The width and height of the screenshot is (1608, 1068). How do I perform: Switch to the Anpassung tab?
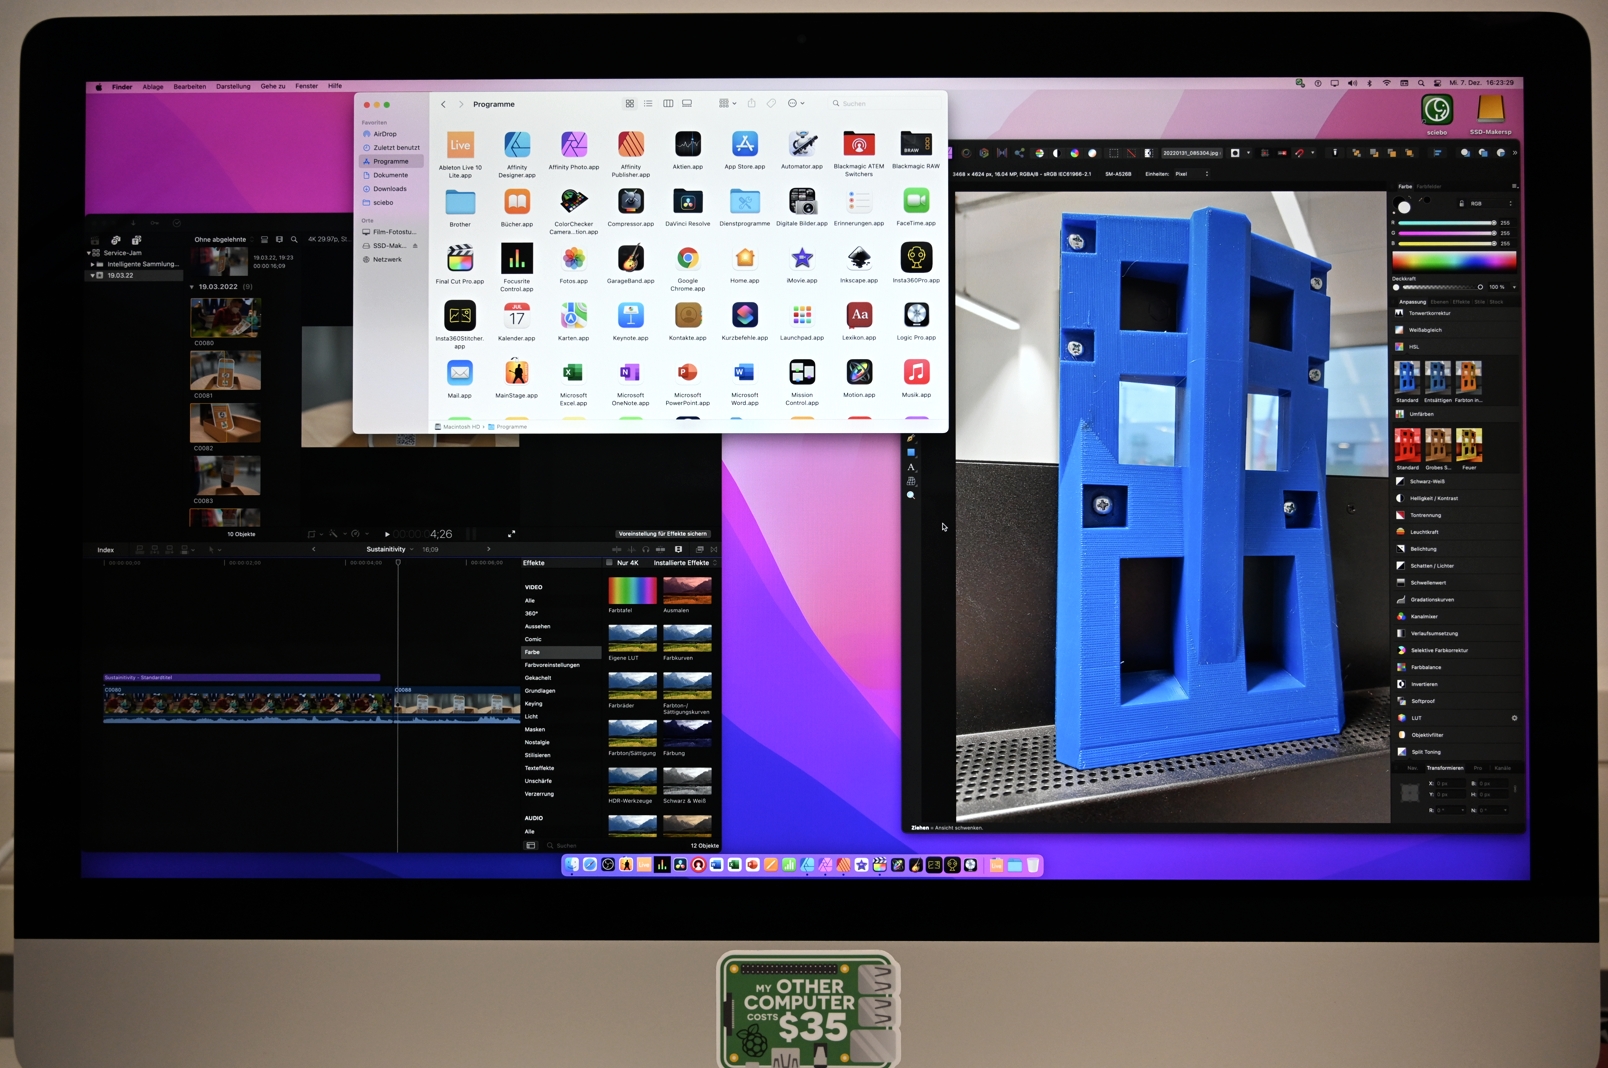tap(1412, 302)
